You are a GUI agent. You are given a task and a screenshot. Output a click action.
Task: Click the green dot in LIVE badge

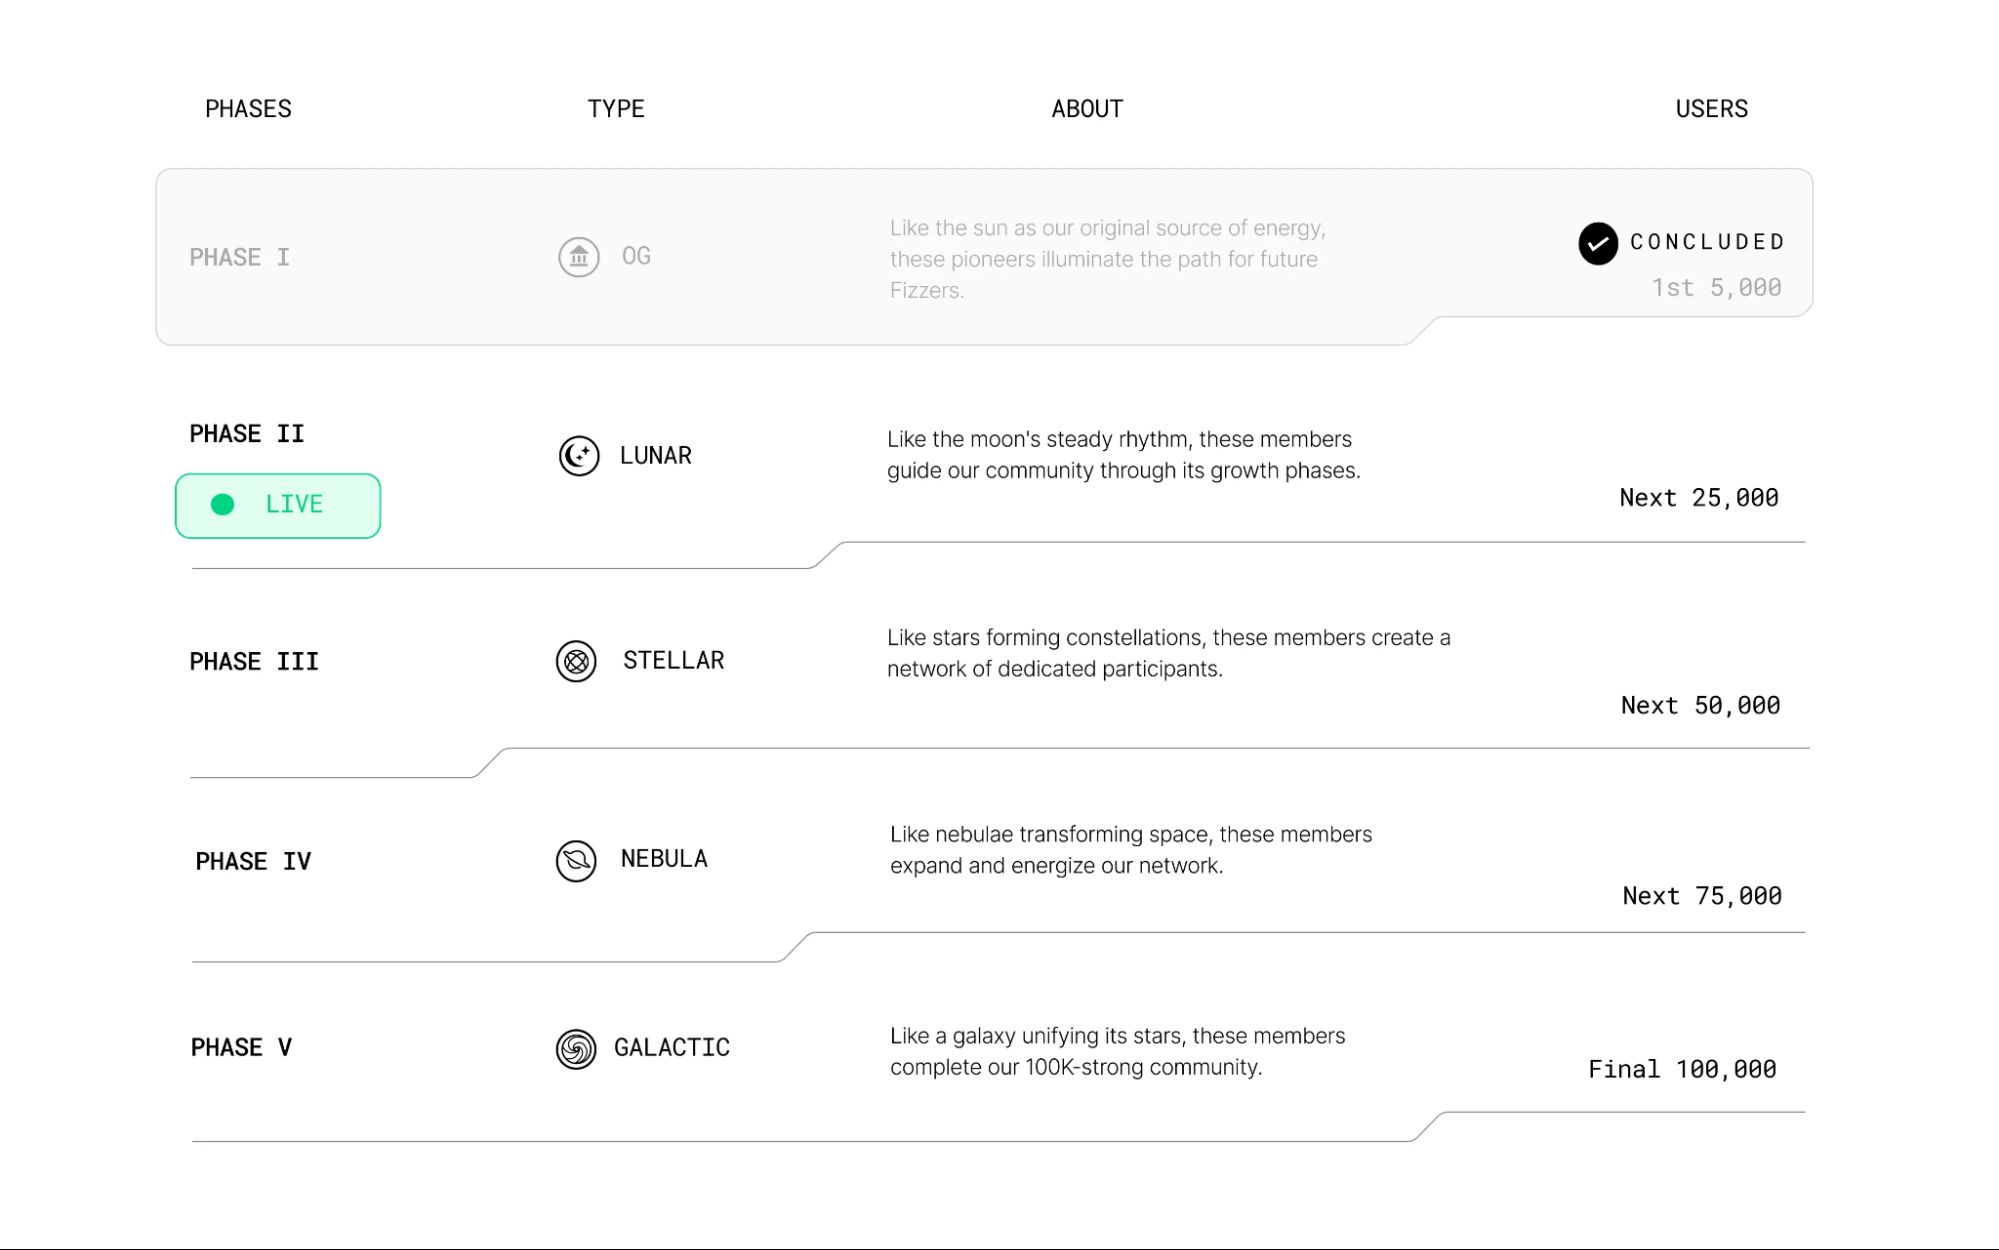click(222, 504)
